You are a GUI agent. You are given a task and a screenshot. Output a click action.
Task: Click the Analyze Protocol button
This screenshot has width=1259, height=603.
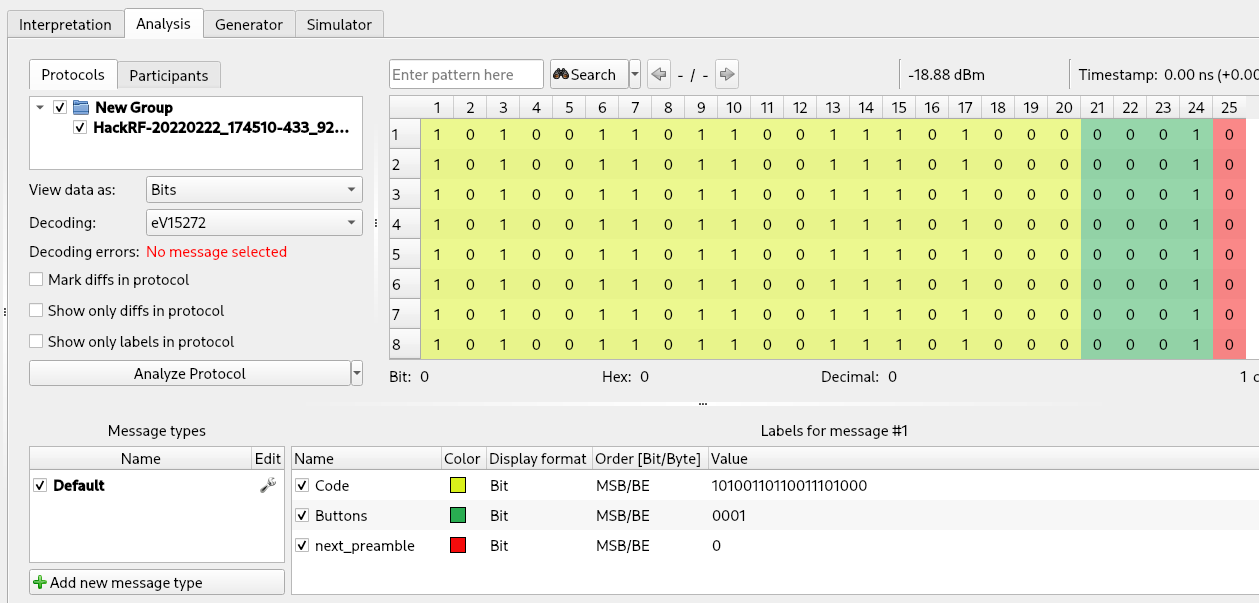coord(189,374)
